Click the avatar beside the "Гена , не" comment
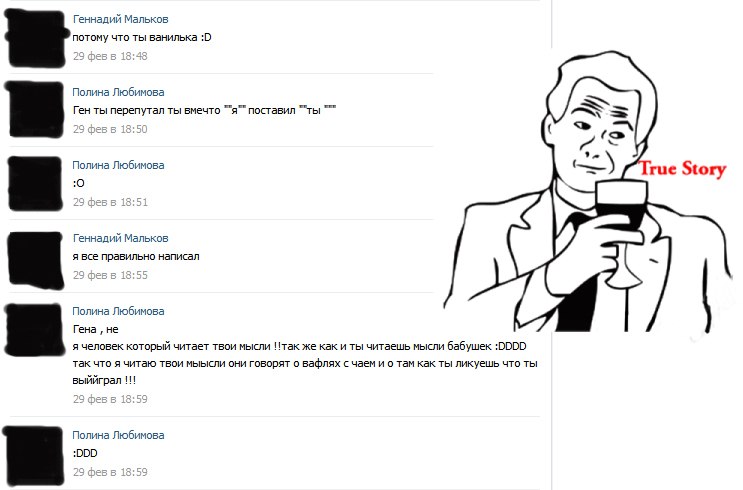743x490 pixels. (34, 331)
